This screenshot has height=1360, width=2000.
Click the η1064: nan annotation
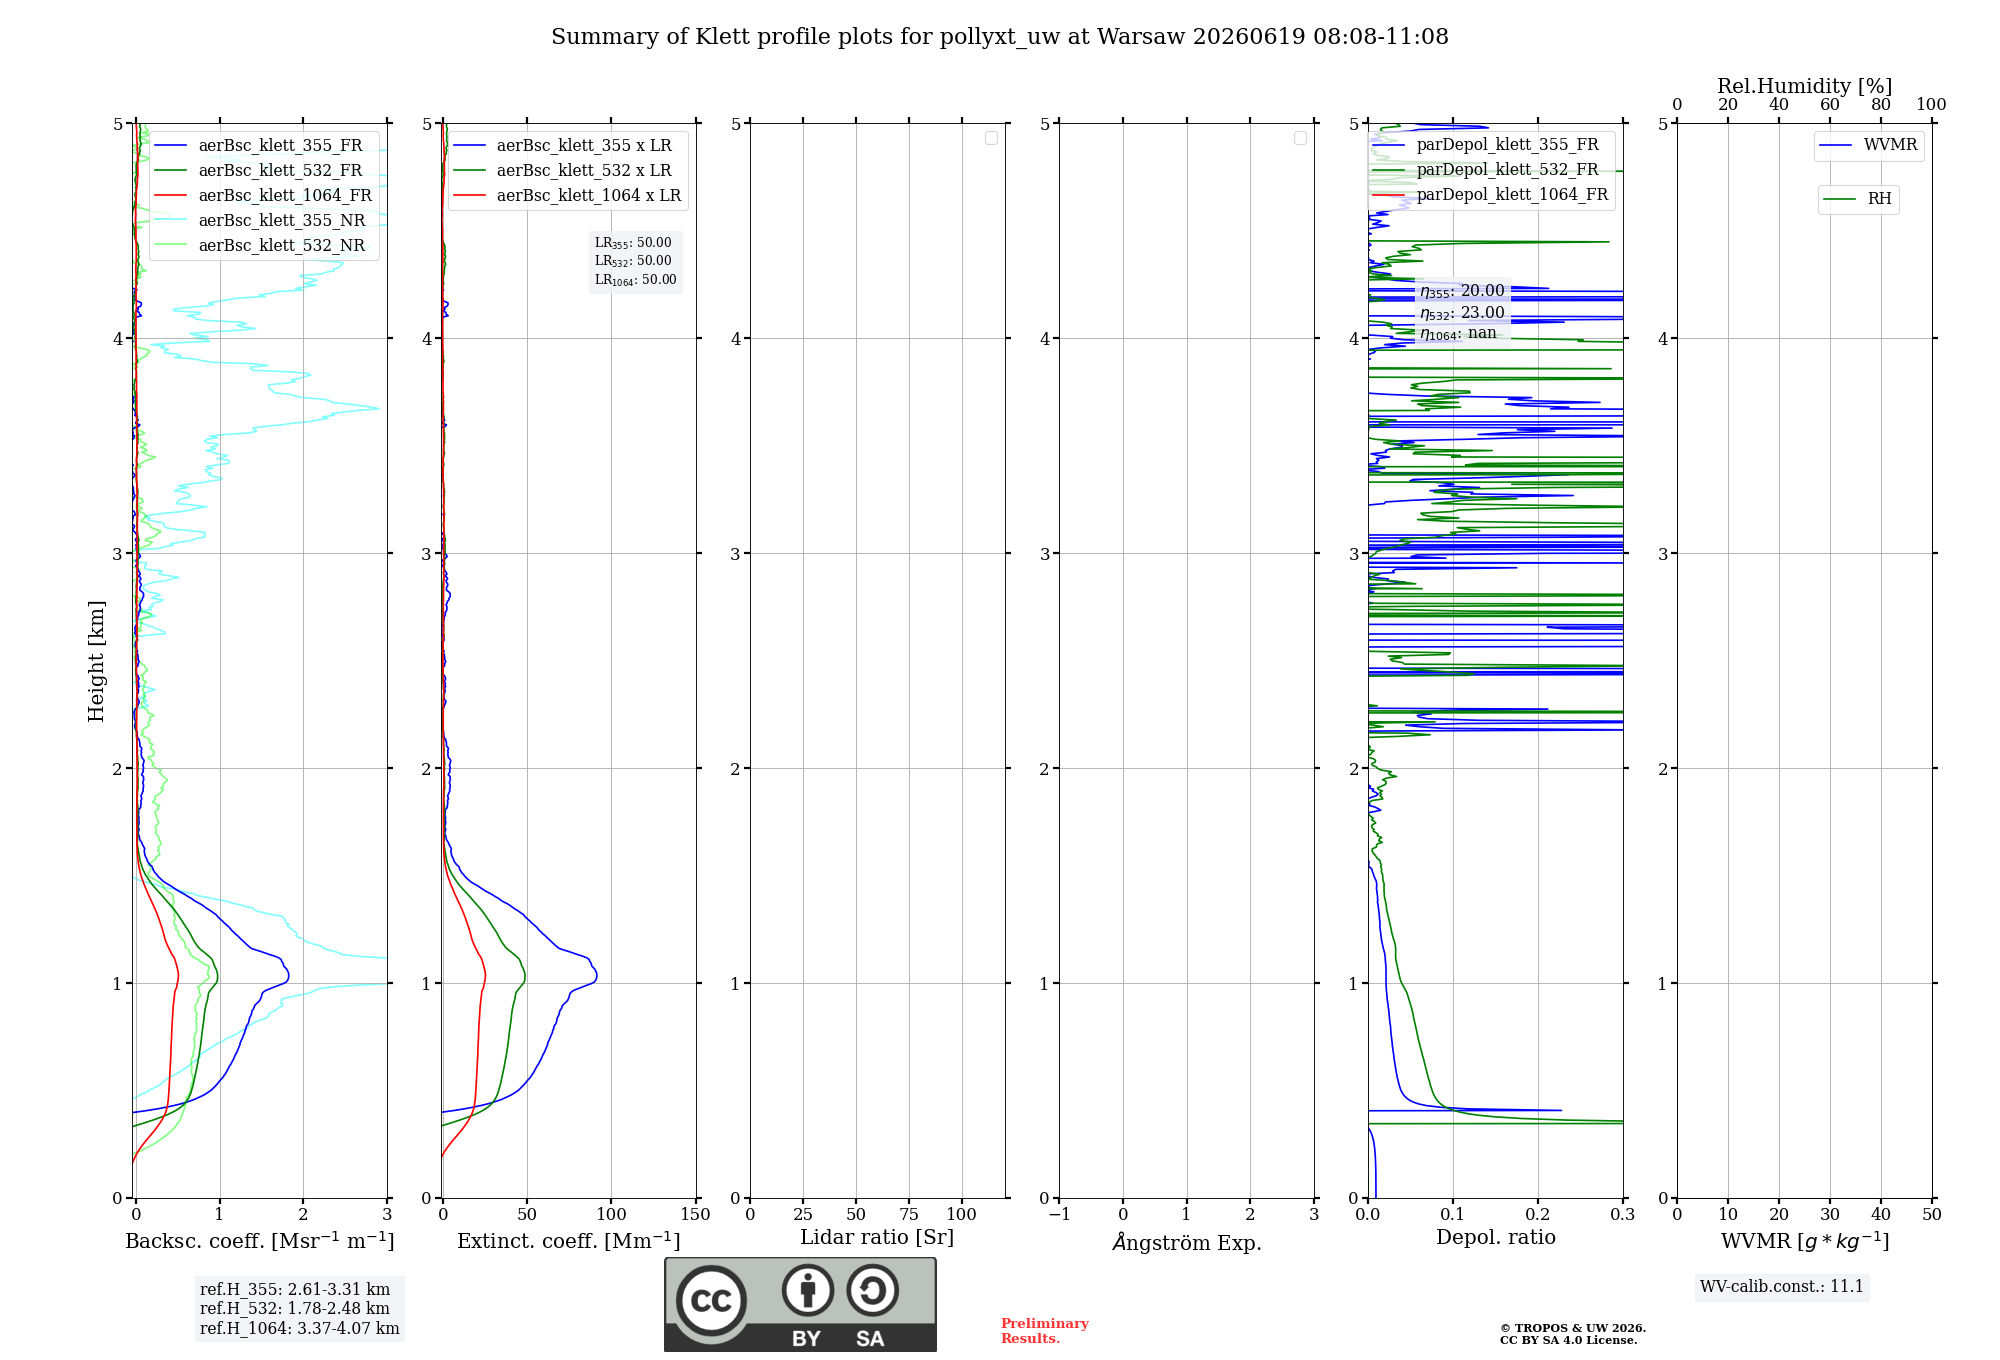tap(1458, 334)
